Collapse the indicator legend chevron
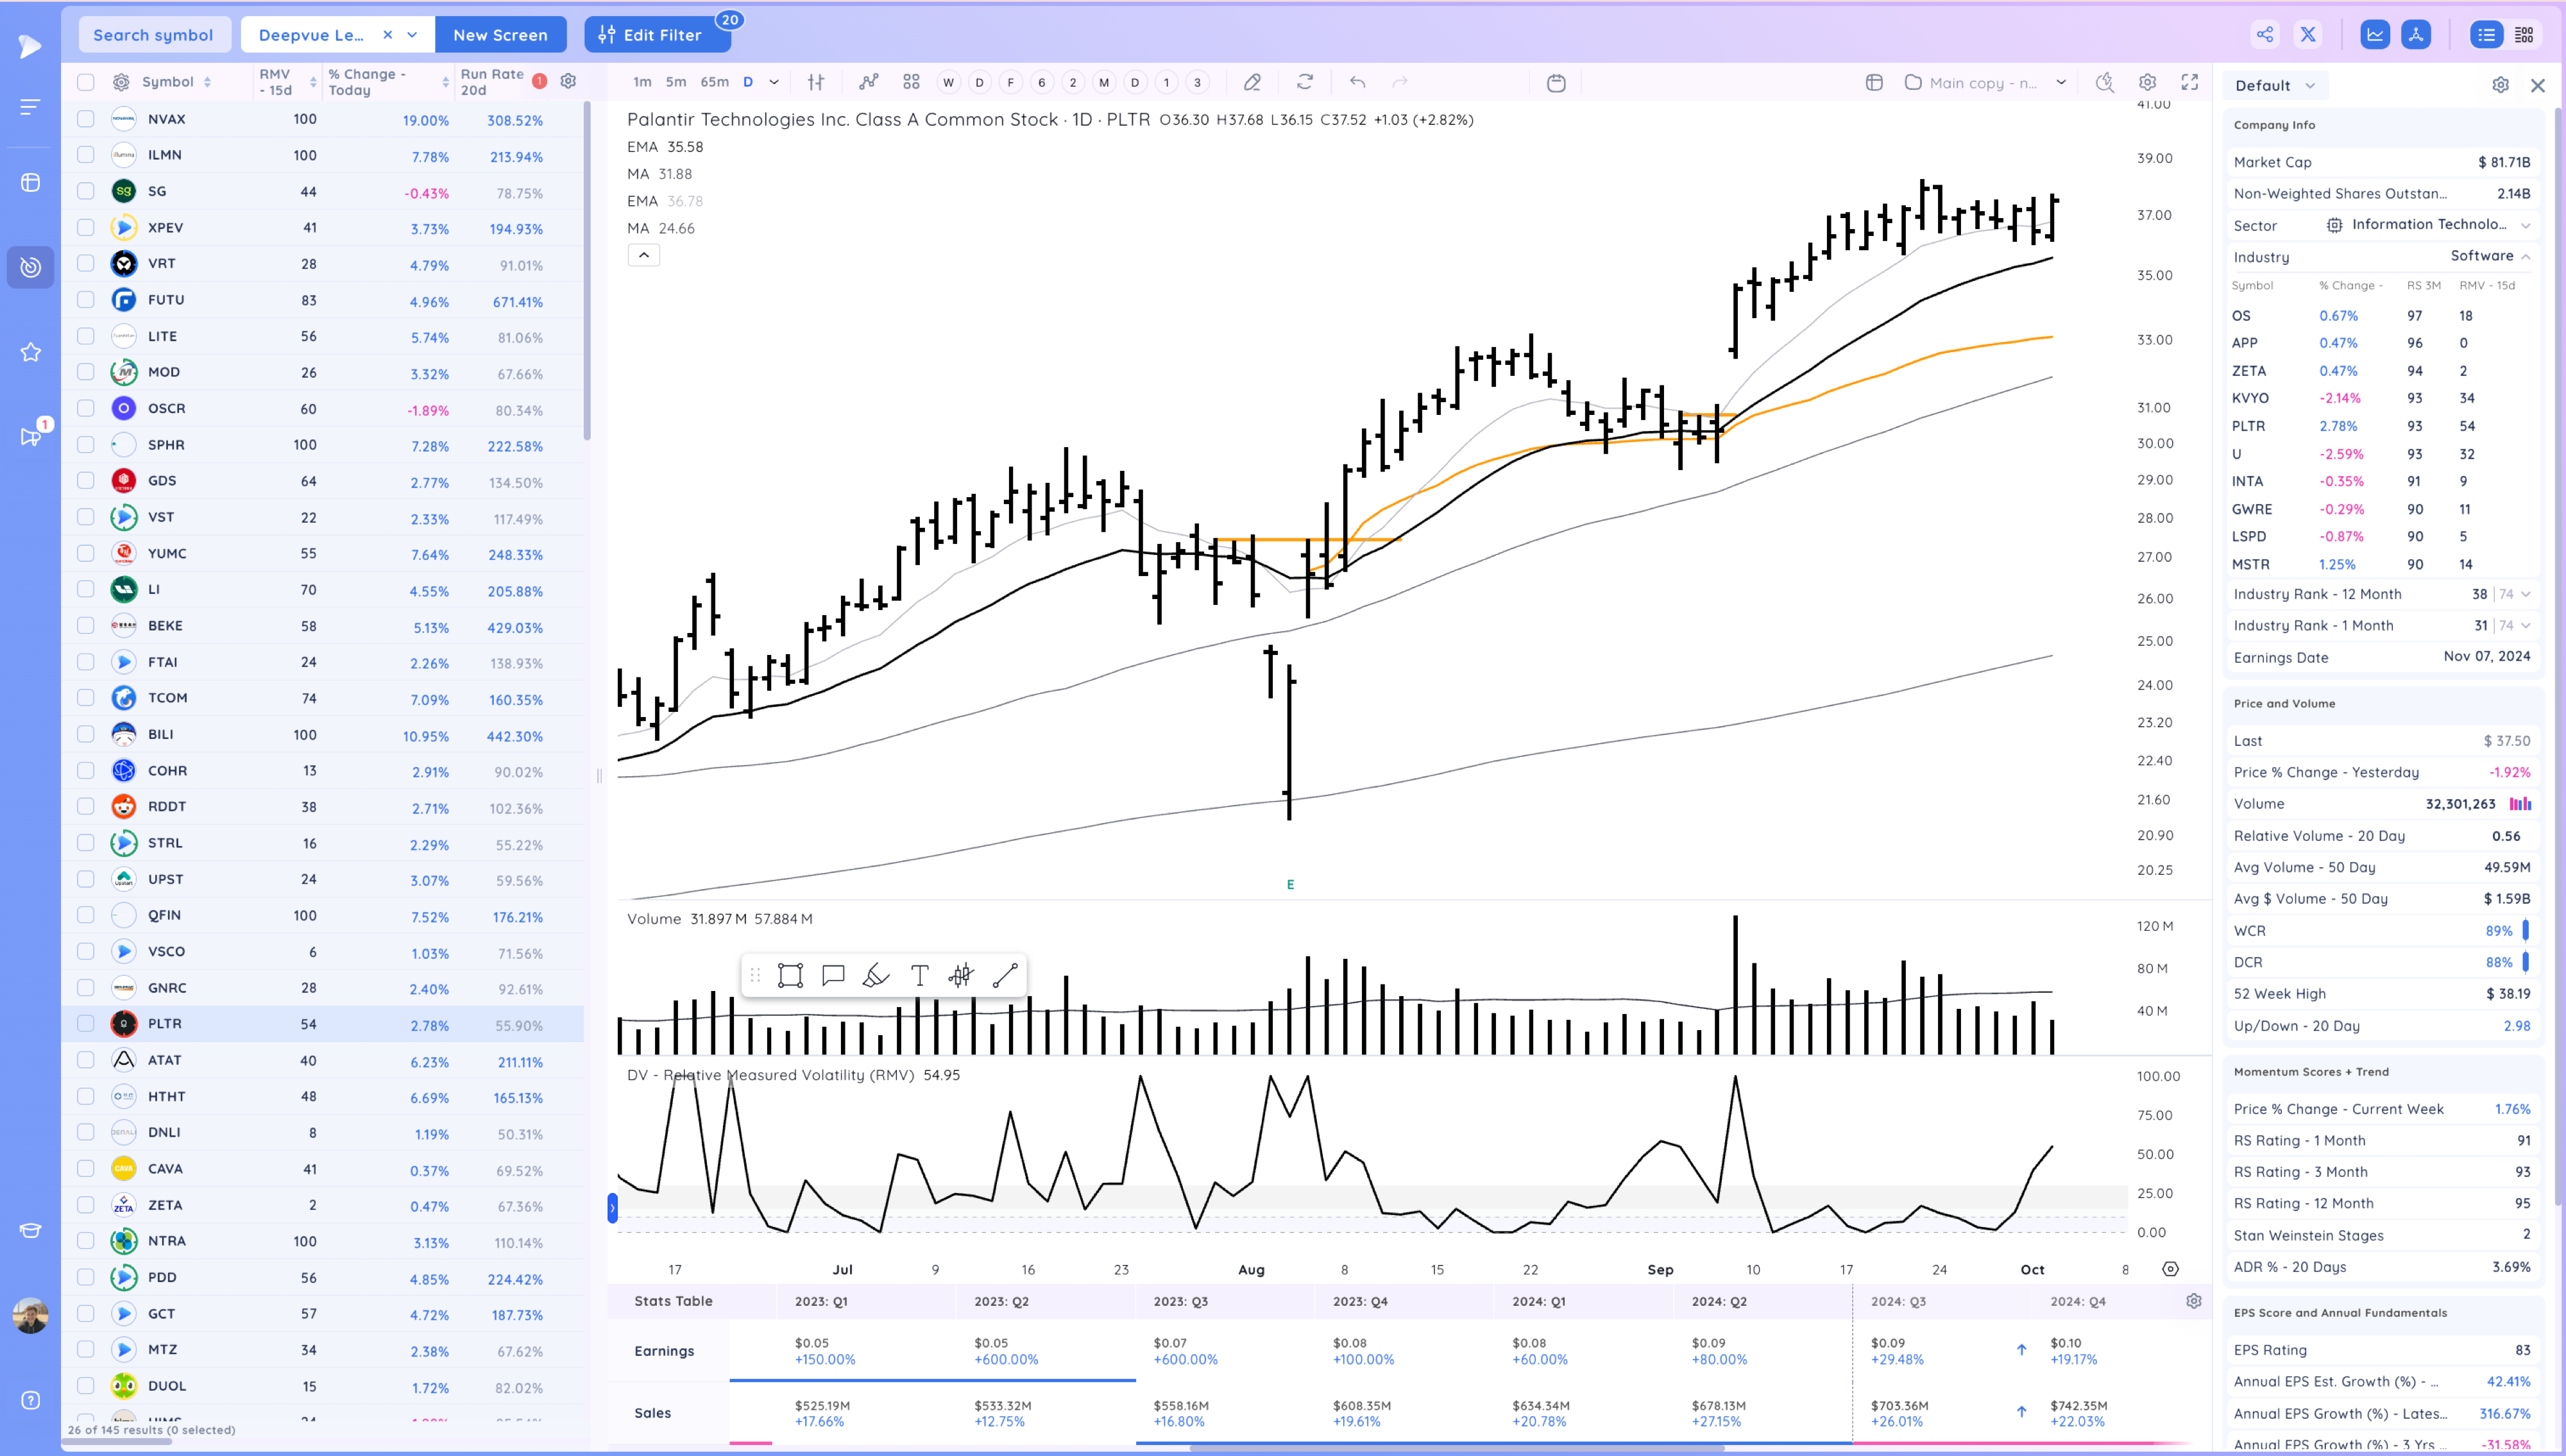Viewport: 2566px width, 1456px height. (x=643, y=255)
